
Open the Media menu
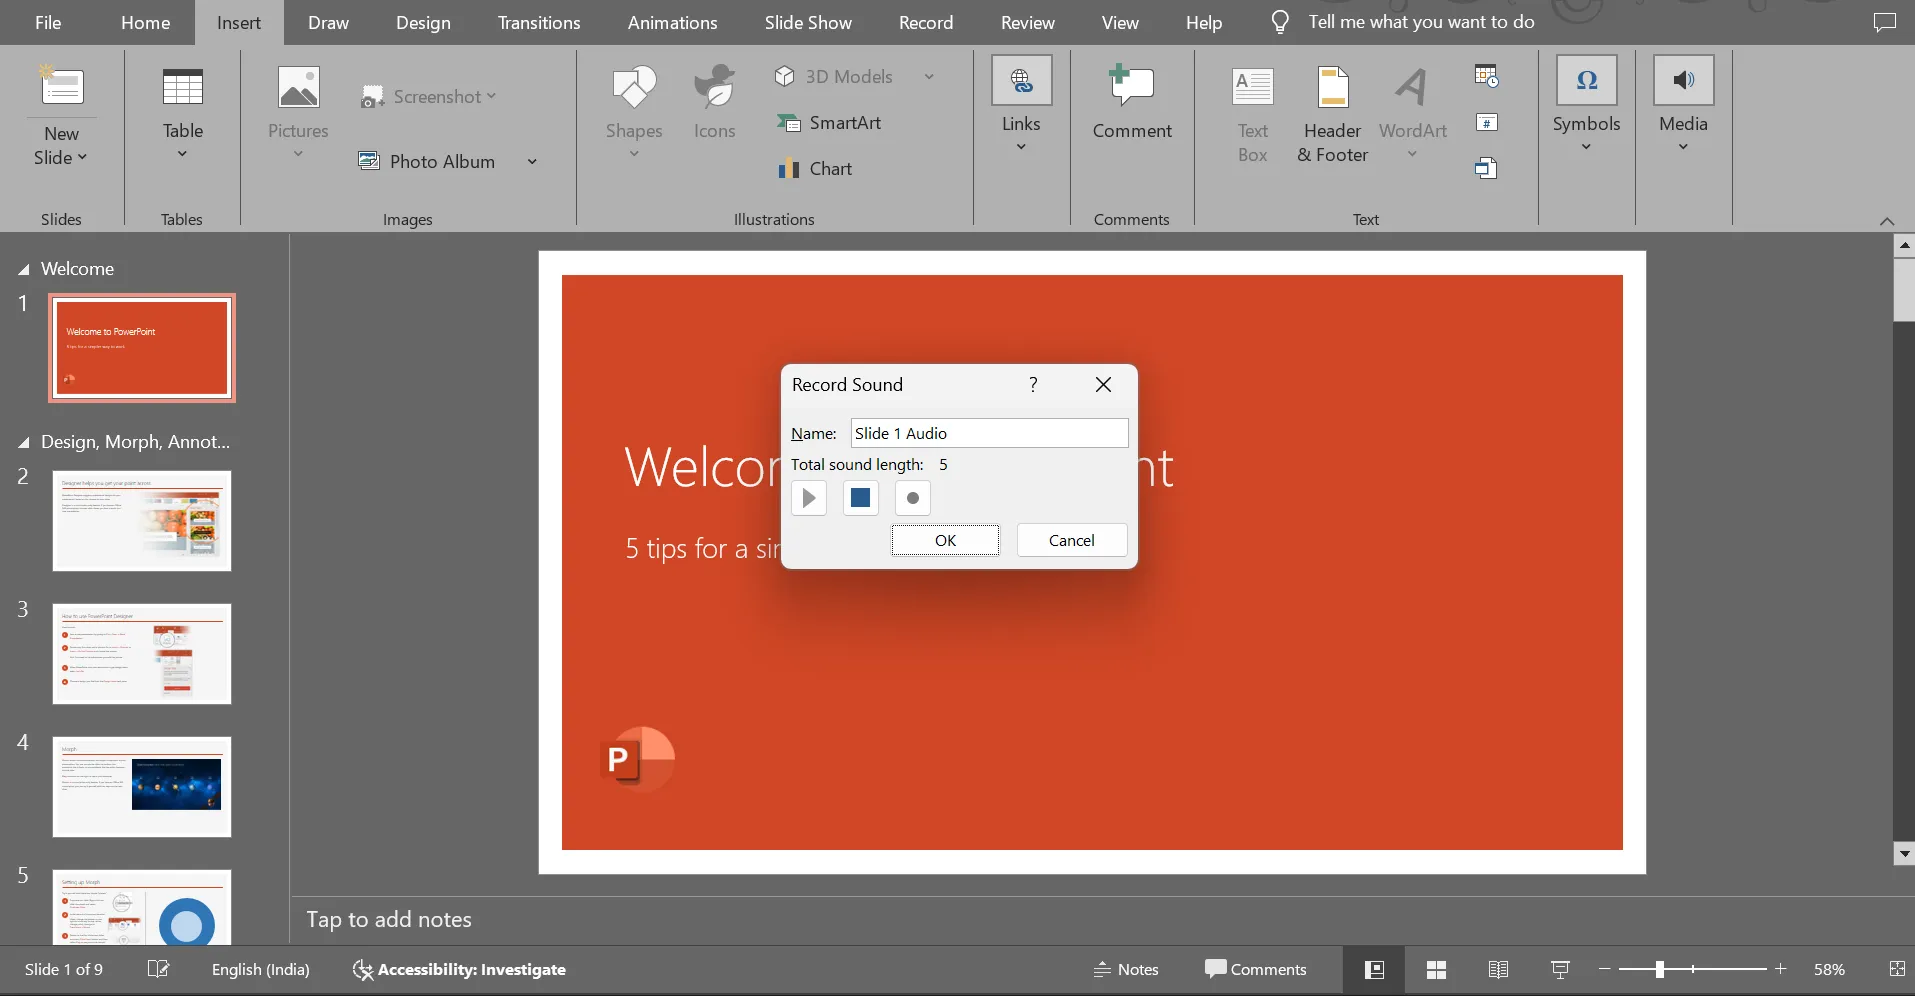(1683, 104)
